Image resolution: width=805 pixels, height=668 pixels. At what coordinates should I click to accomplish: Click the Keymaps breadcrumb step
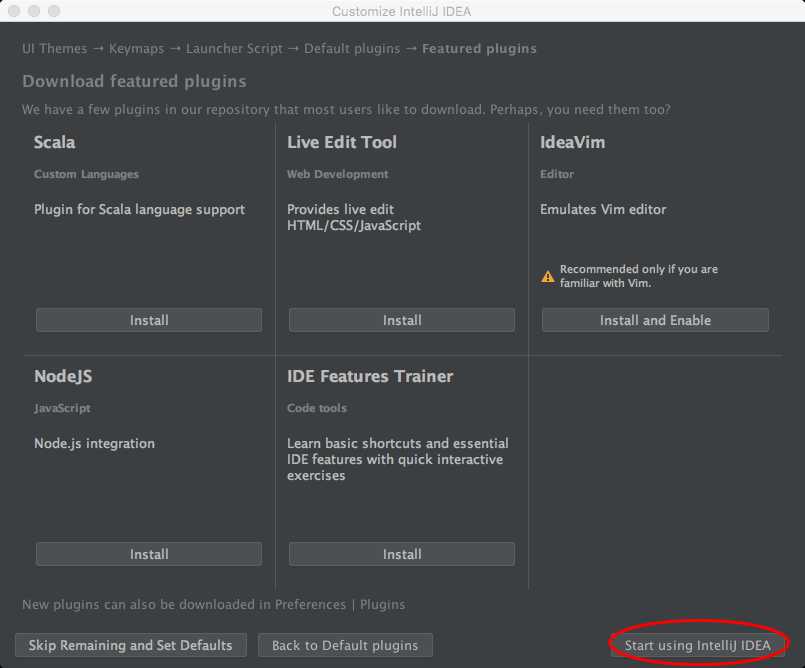click(x=136, y=49)
